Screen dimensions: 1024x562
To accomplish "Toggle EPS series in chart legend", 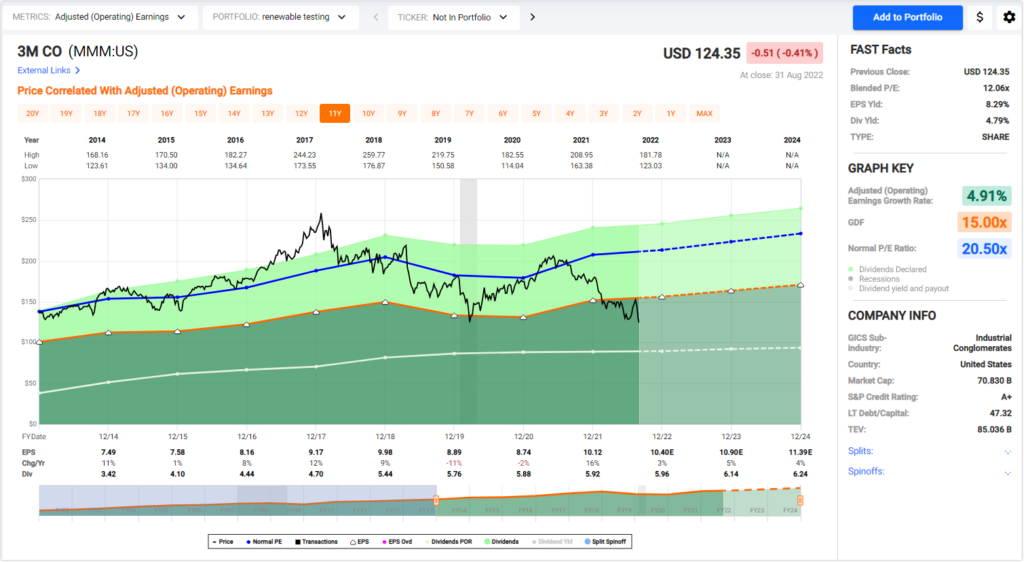I will tap(360, 542).
